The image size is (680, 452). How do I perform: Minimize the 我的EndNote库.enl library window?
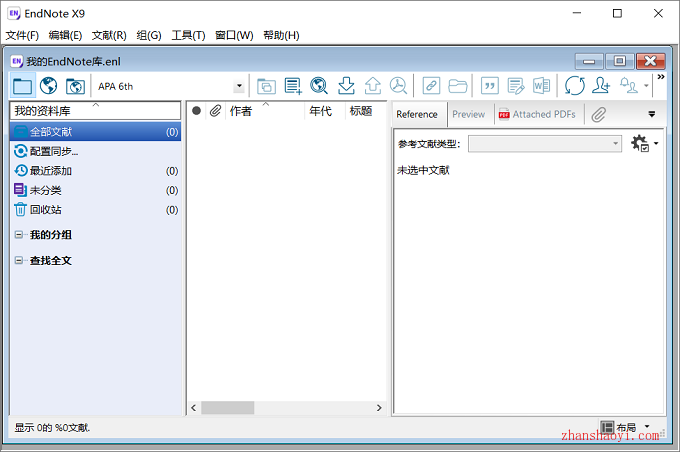589,61
